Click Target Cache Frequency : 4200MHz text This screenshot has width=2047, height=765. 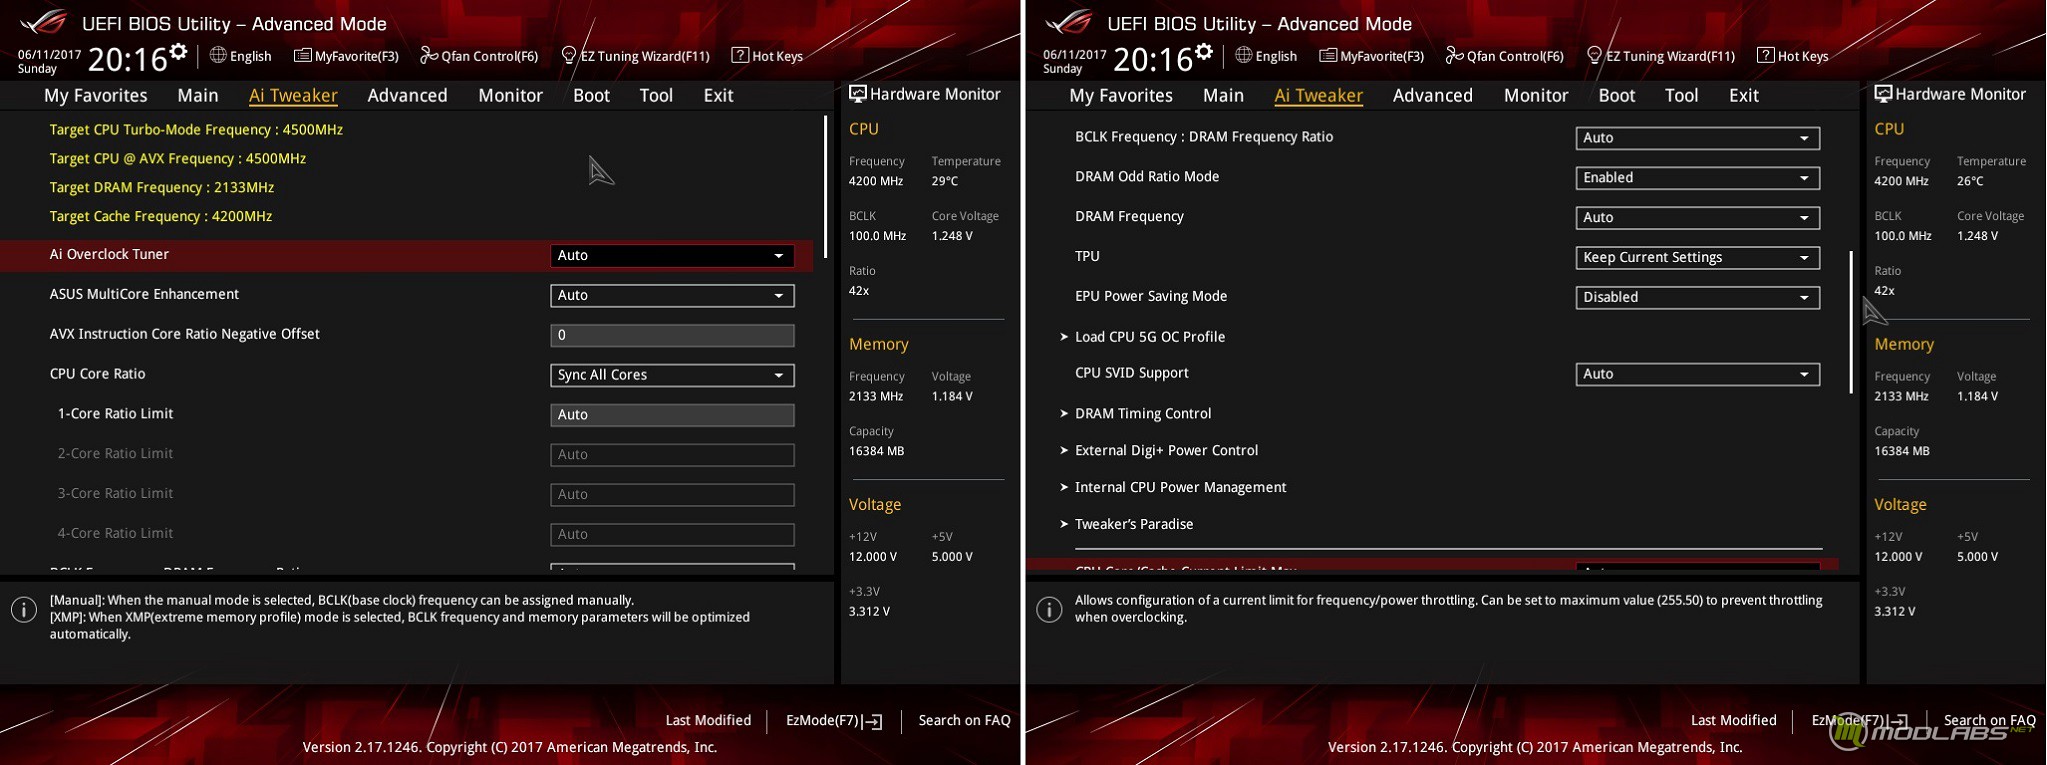tap(161, 216)
